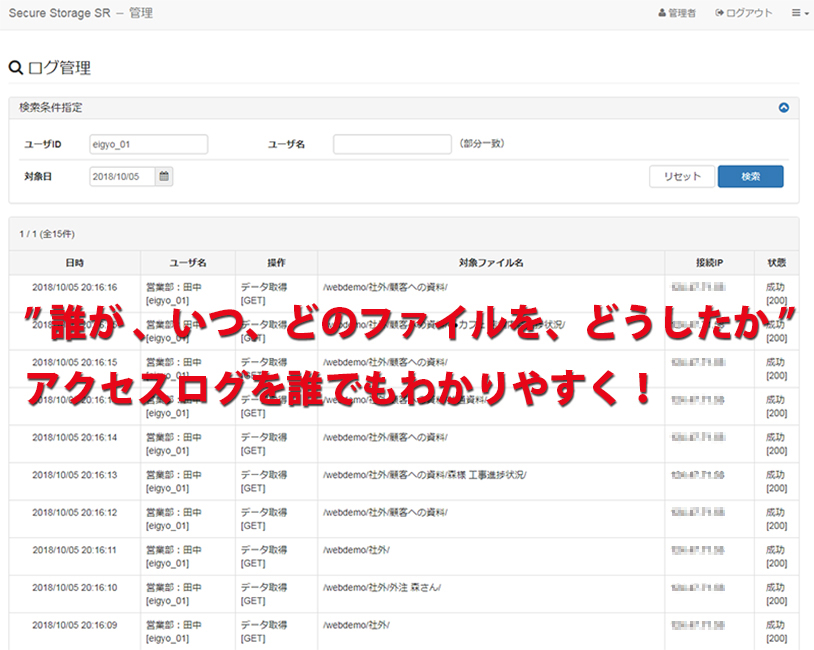Collapse the 検索条件指定 panel with the chevron icon
This screenshot has height=650, width=814.
click(x=783, y=107)
